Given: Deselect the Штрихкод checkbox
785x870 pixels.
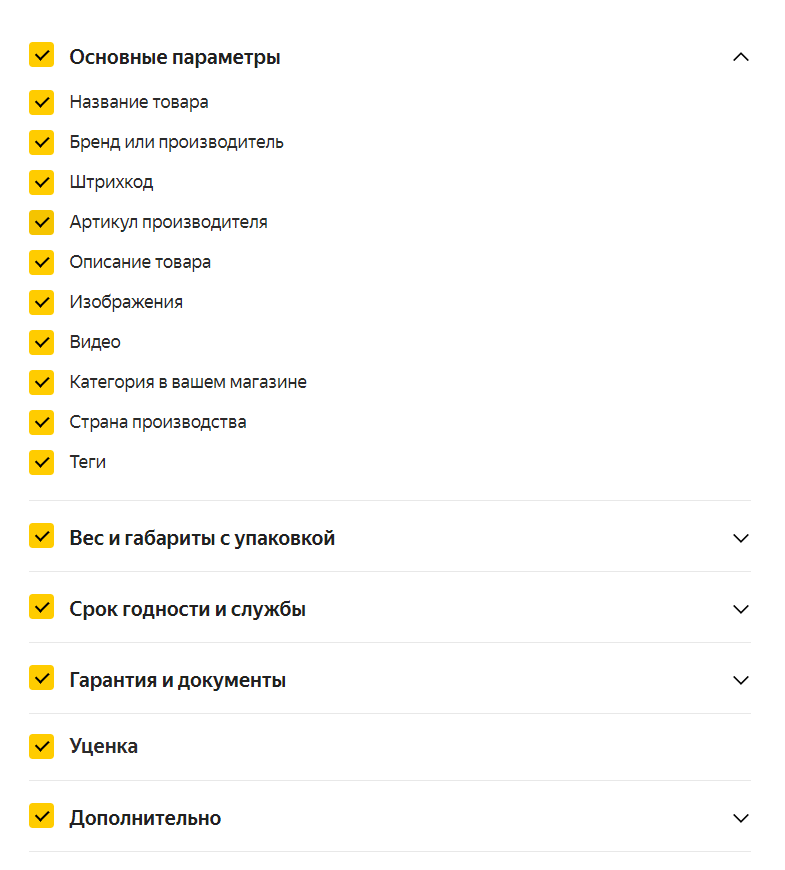Looking at the screenshot, I should point(41,182).
